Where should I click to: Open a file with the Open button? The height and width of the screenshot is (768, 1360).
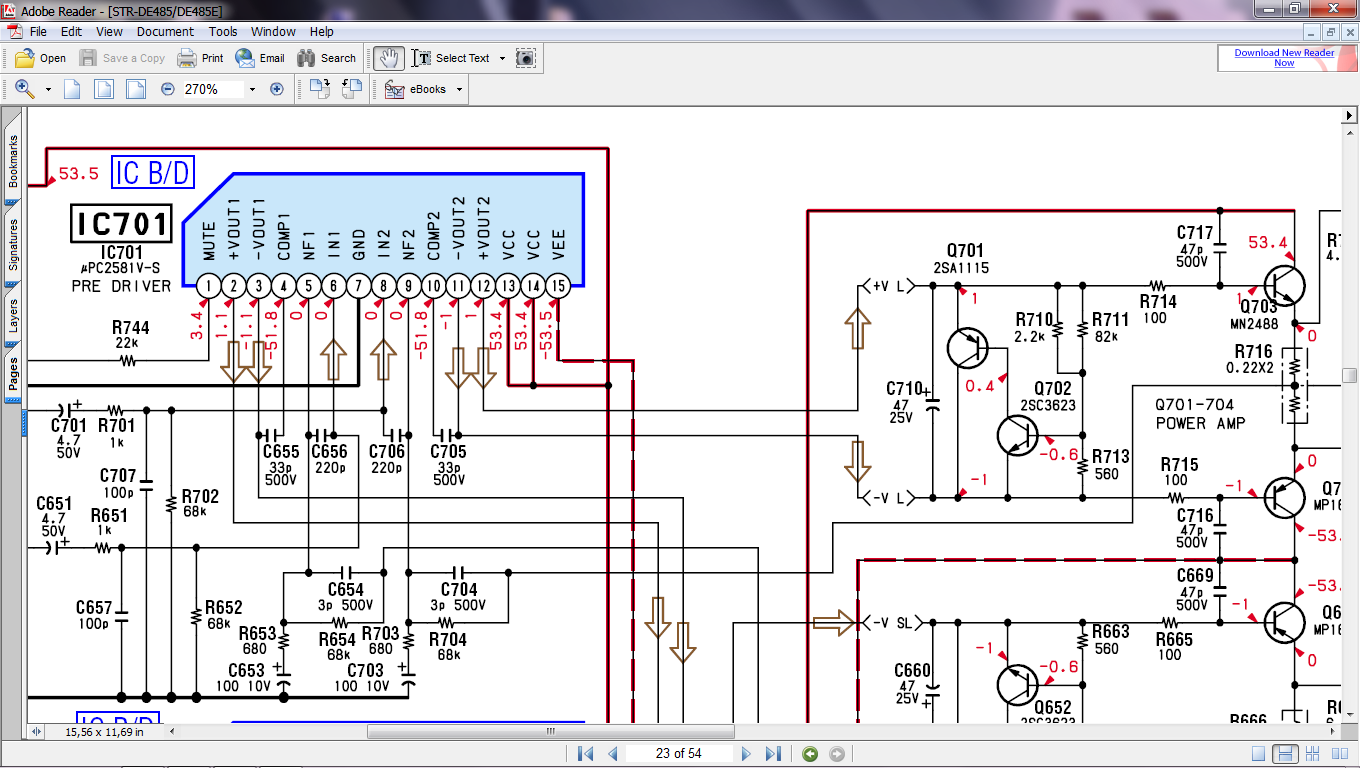40,58
